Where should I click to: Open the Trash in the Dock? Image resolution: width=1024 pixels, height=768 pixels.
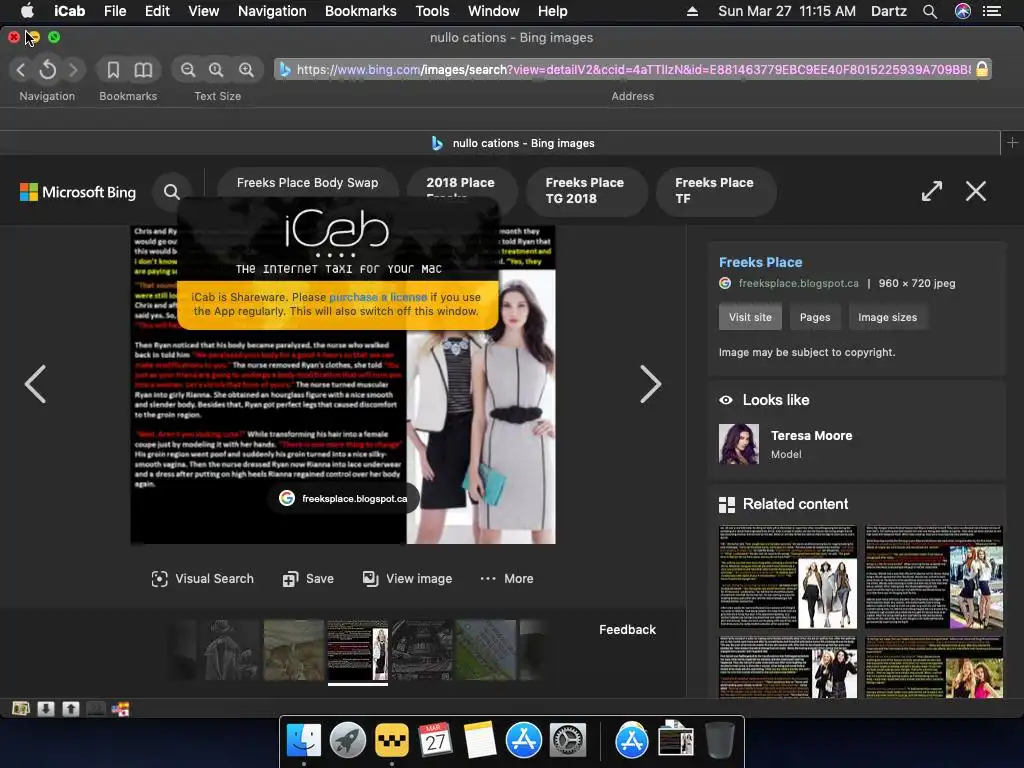[720, 741]
